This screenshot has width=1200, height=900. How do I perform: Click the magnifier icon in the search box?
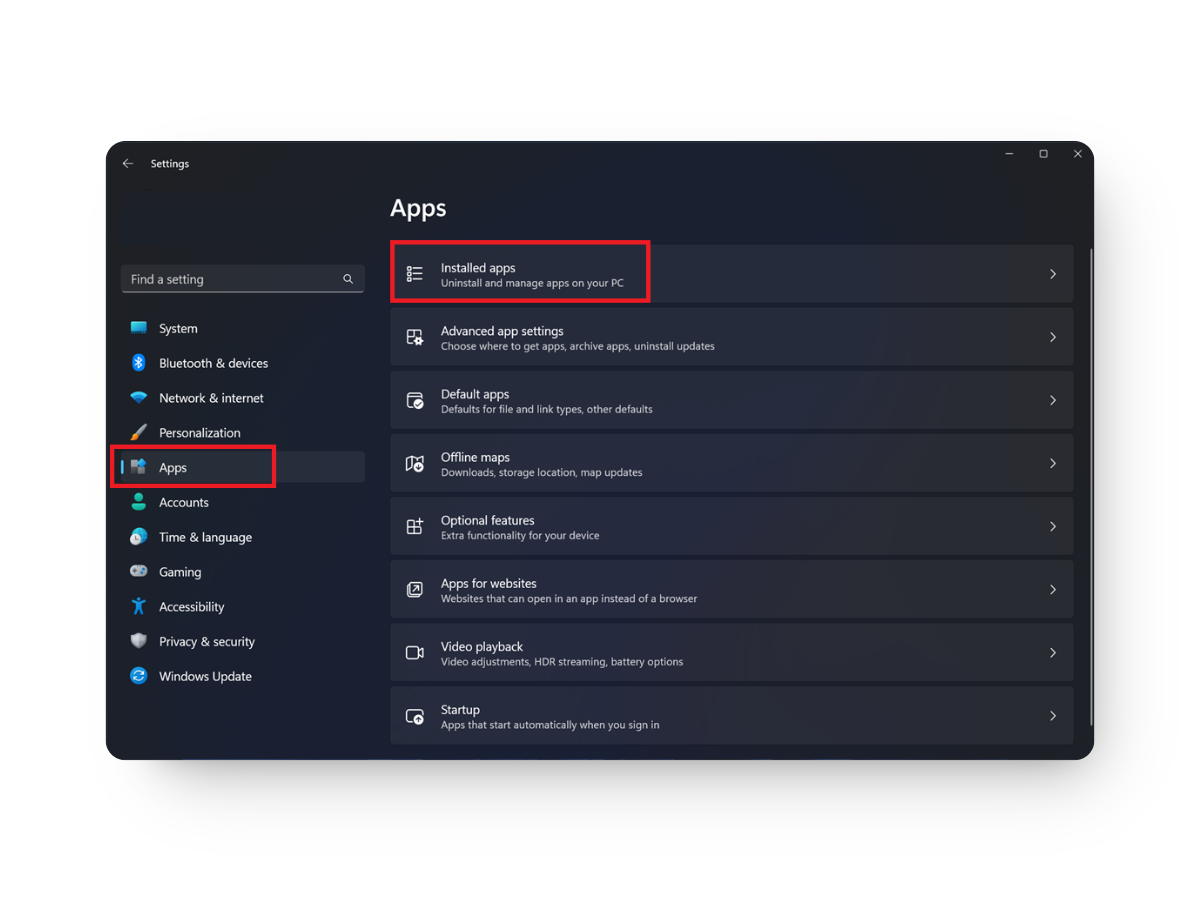coord(348,279)
